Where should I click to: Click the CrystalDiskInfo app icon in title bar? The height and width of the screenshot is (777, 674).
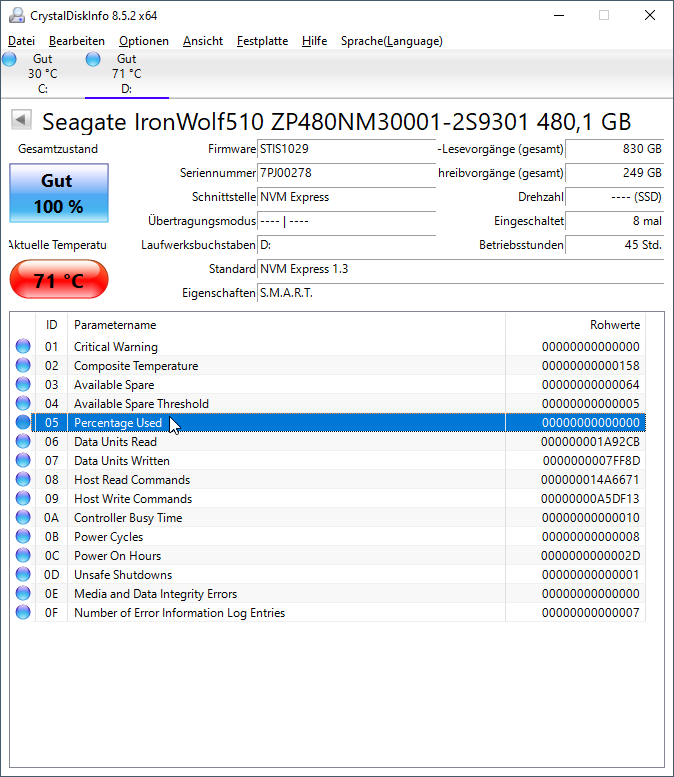coord(16,15)
